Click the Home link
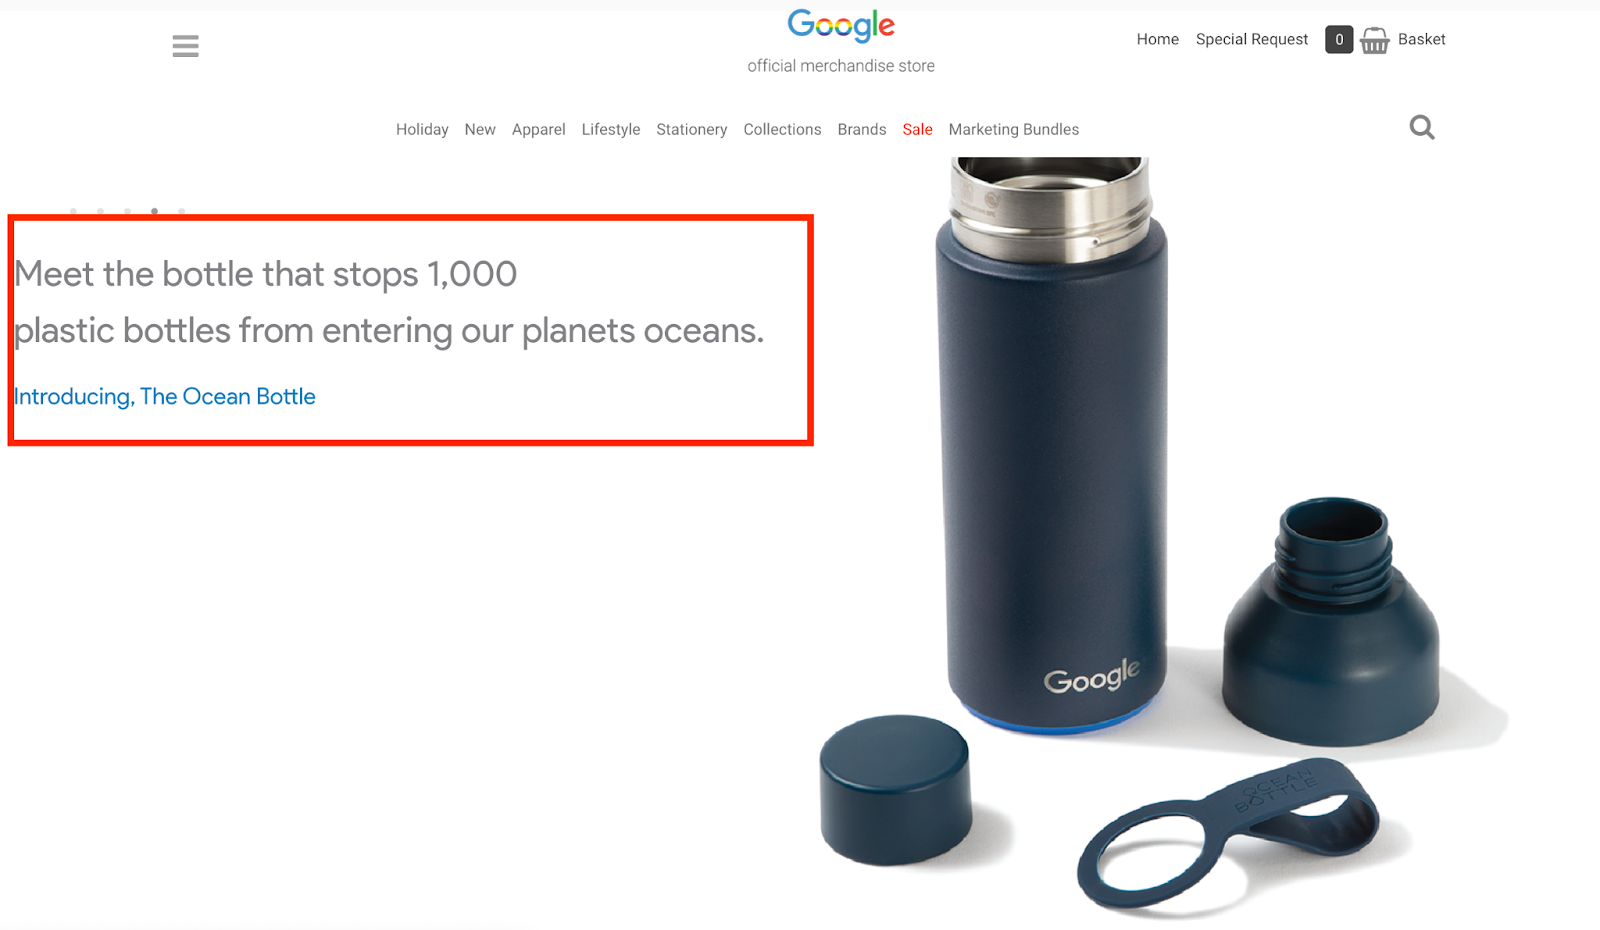 1158,39
